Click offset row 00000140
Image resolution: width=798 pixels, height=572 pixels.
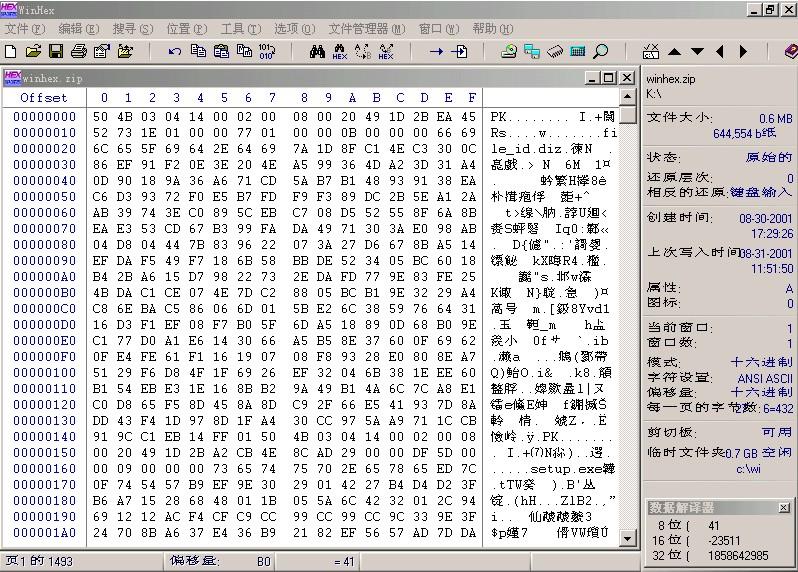click(45, 437)
